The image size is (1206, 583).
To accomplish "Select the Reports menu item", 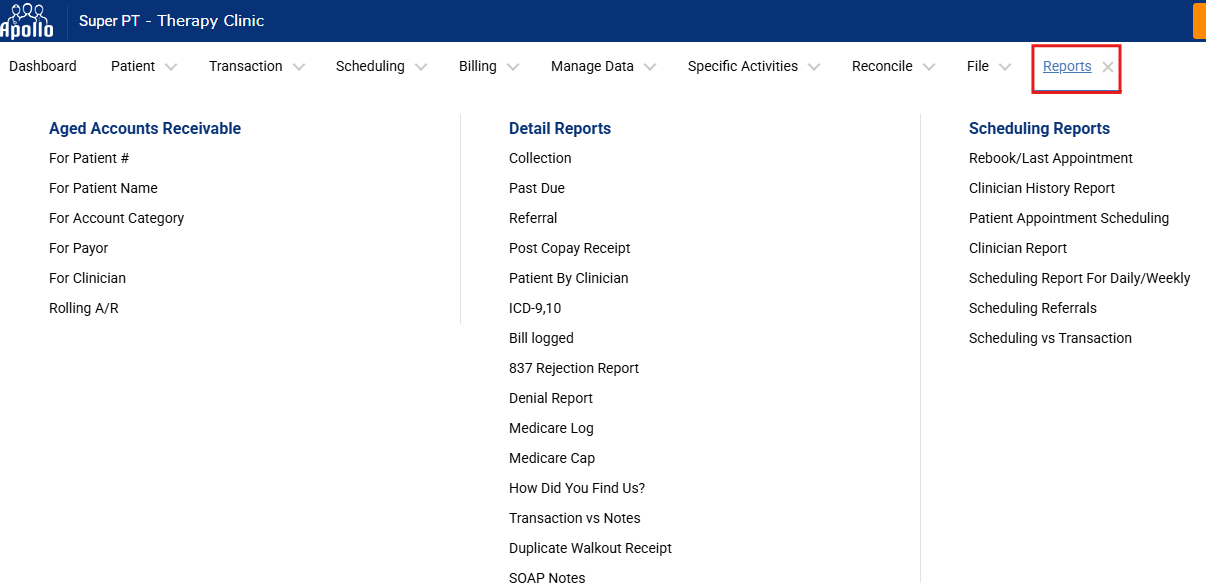I will click(1066, 67).
